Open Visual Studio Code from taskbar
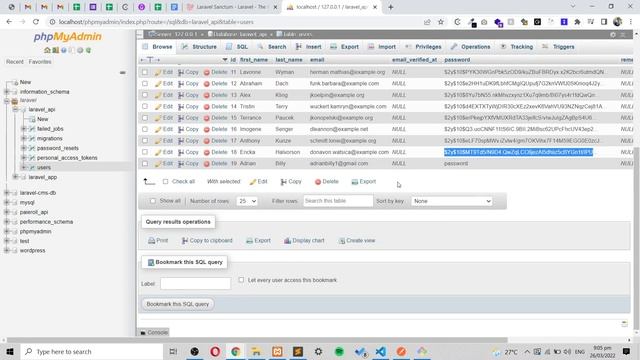Screen dimensions: 640x360 click(380, 351)
